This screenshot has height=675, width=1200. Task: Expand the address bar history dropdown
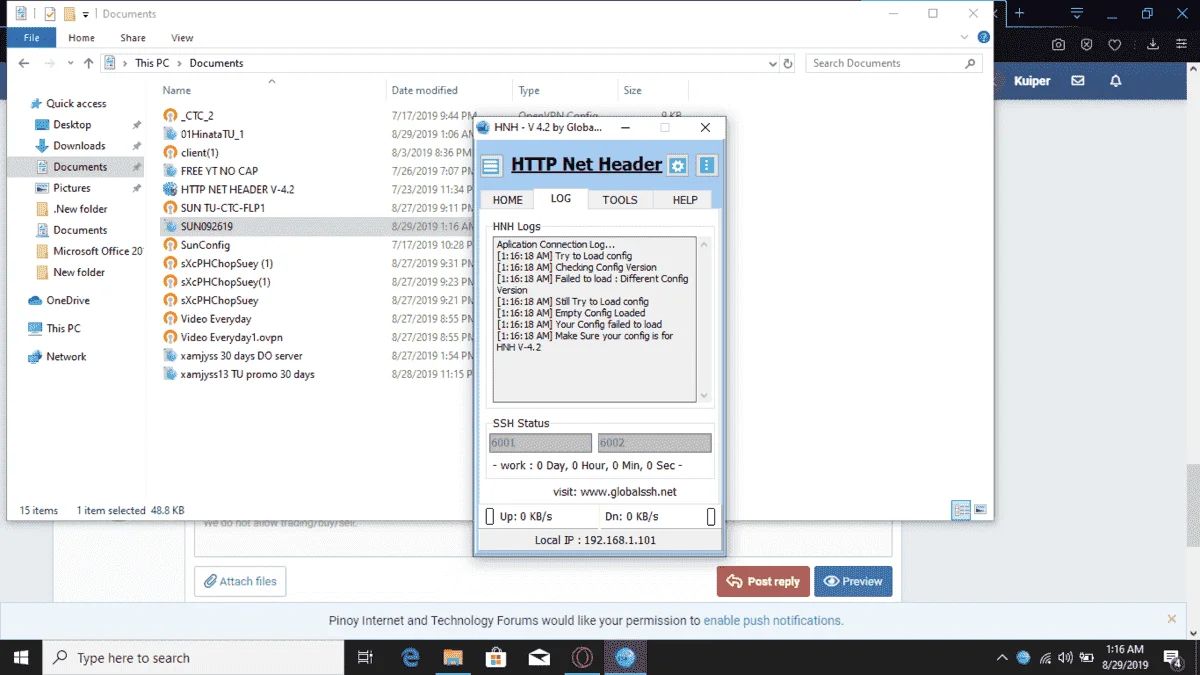(x=771, y=63)
